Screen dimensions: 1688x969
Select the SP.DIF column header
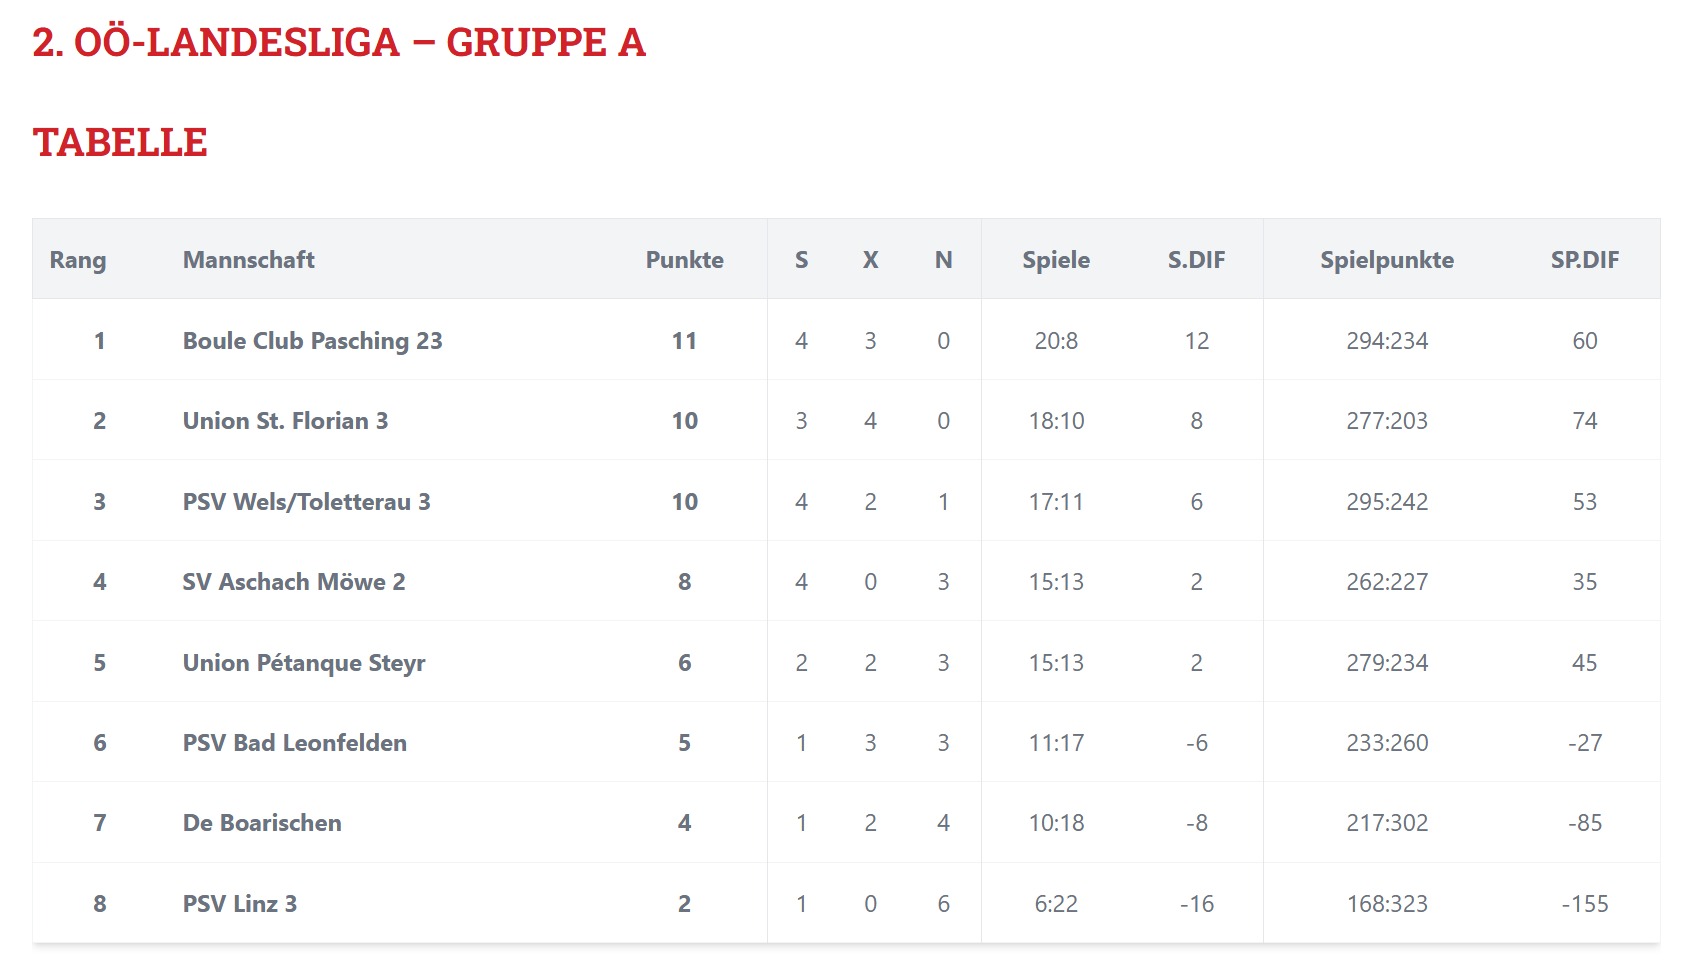pos(1584,260)
